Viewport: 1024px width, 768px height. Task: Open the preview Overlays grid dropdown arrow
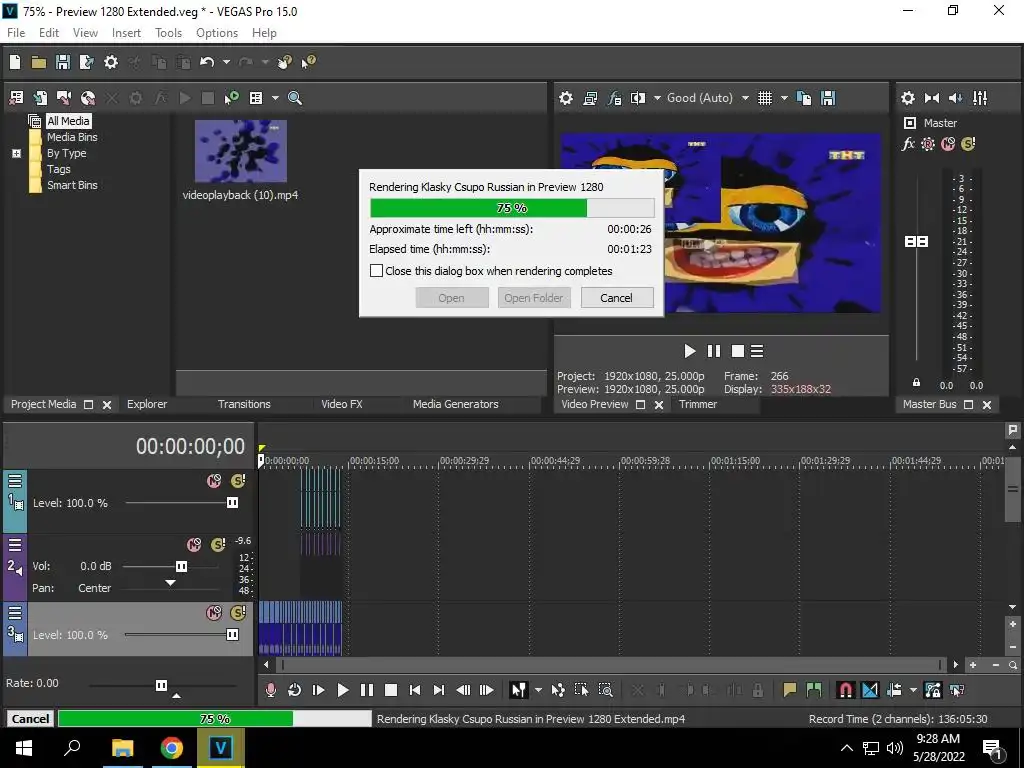pos(784,98)
